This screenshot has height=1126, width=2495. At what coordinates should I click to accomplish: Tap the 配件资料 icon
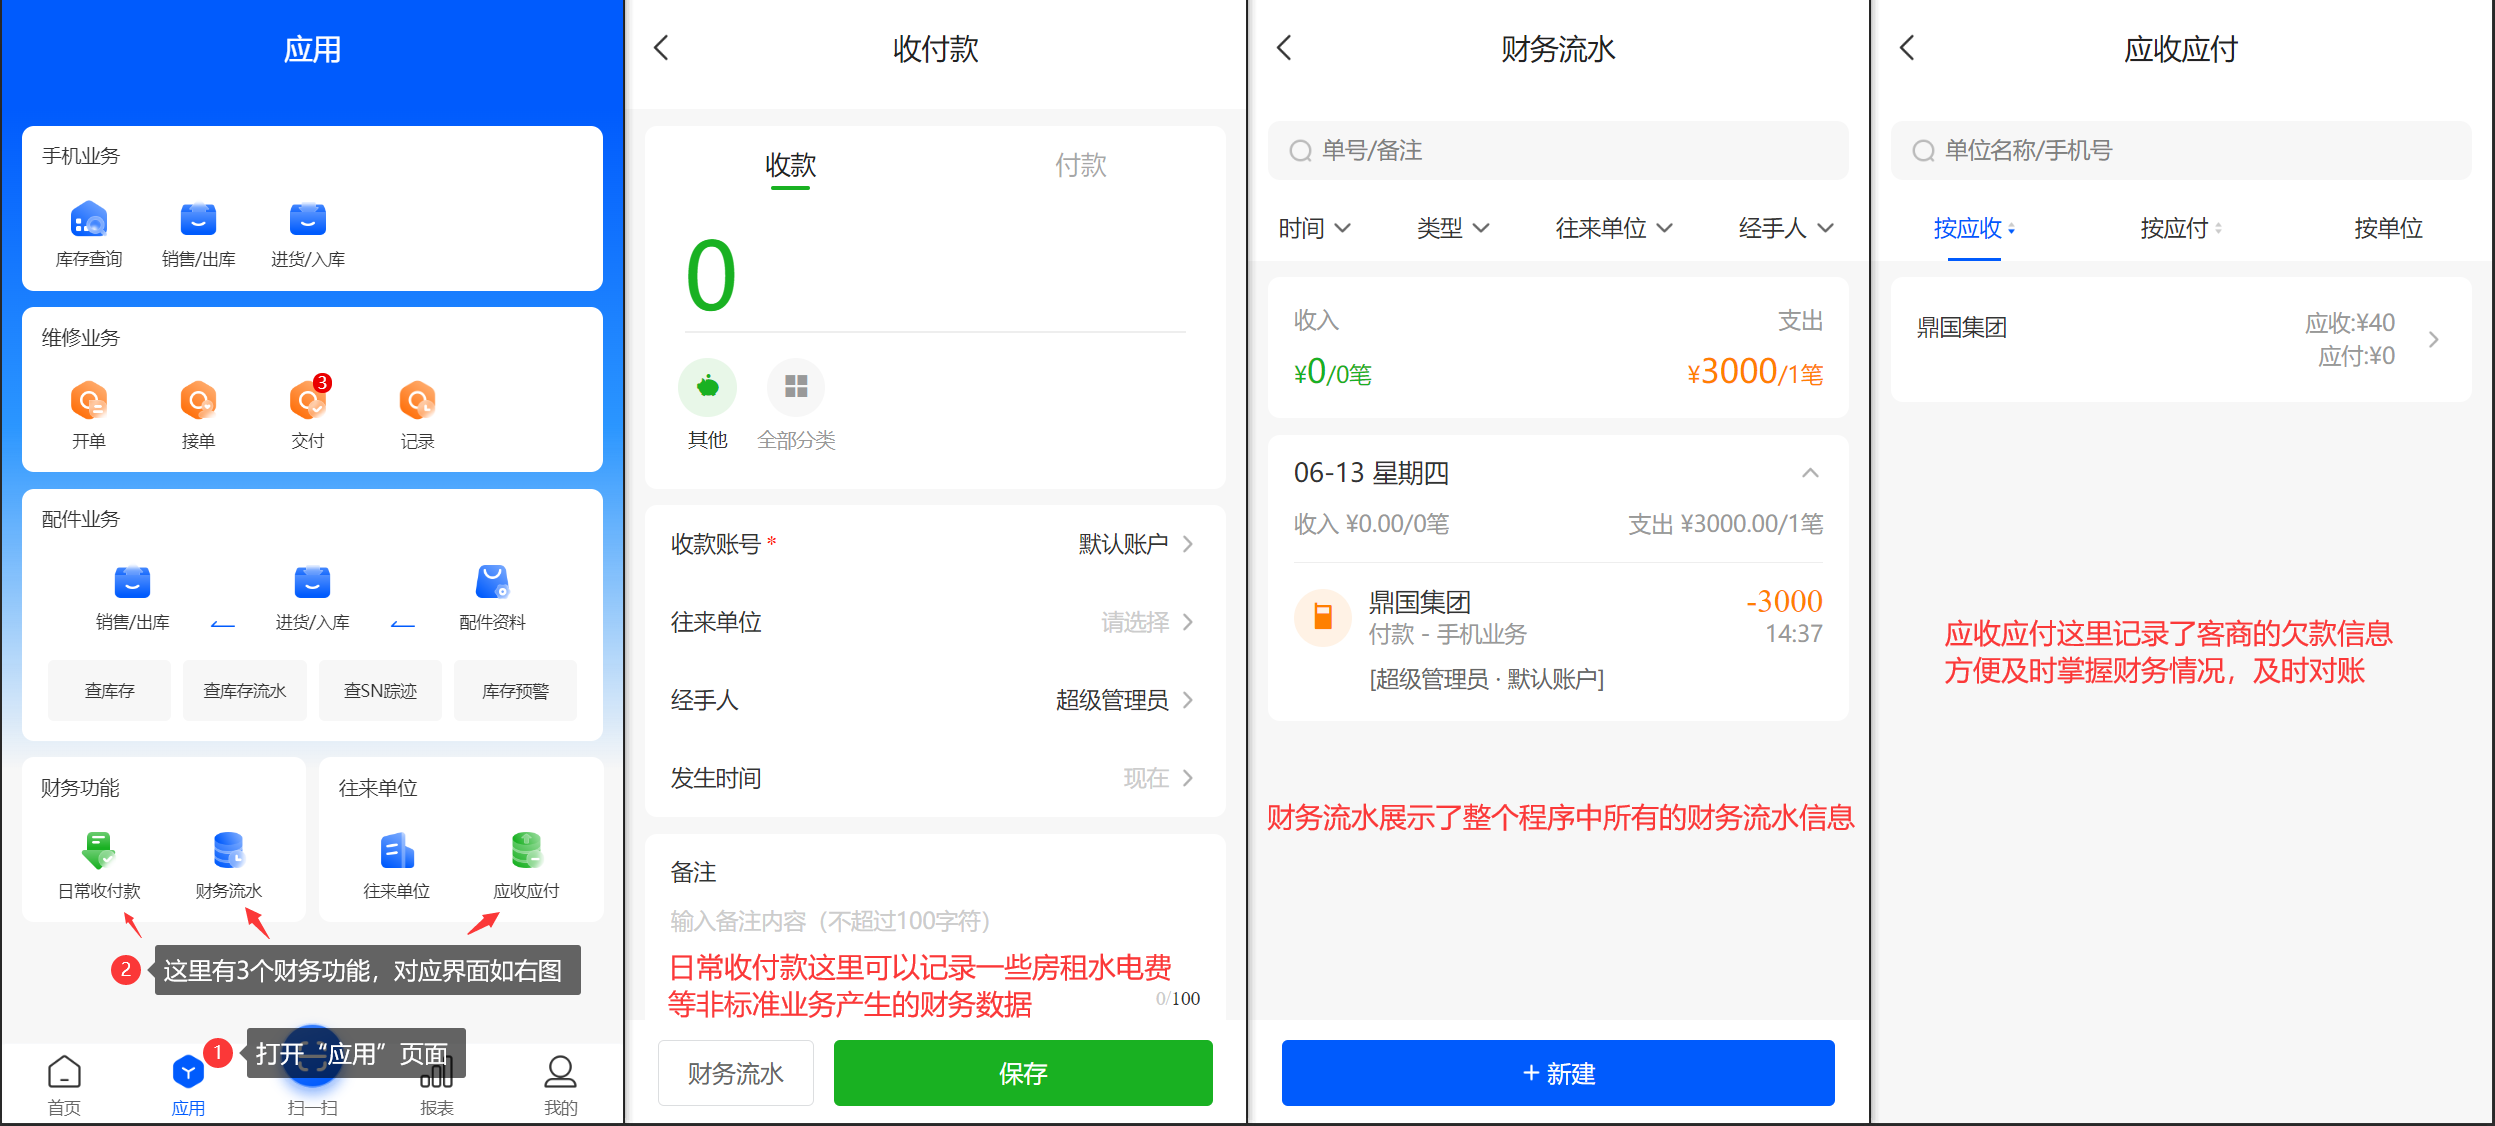(x=492, y=583)
